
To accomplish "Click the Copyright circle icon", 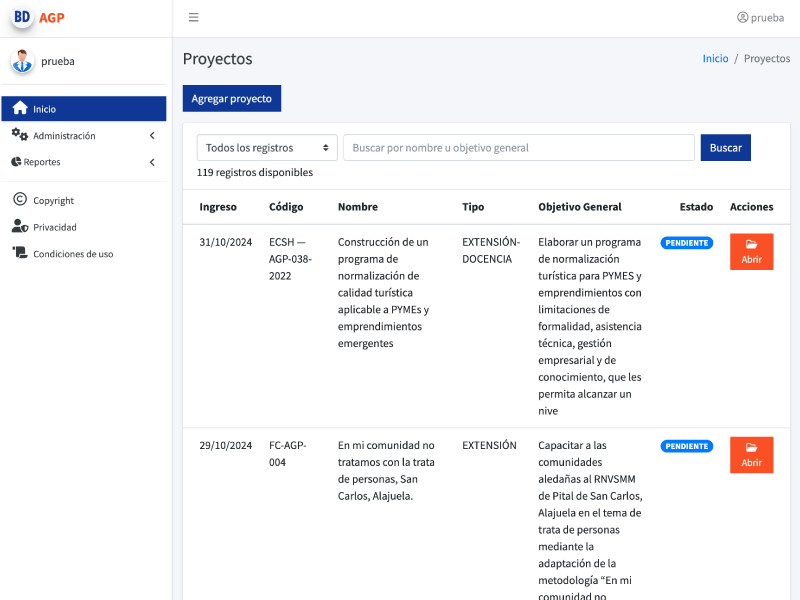I will [19, 200].
